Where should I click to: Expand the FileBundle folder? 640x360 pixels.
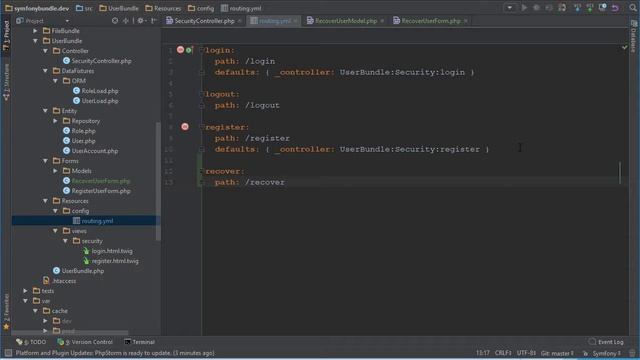[x=36, y=31]
